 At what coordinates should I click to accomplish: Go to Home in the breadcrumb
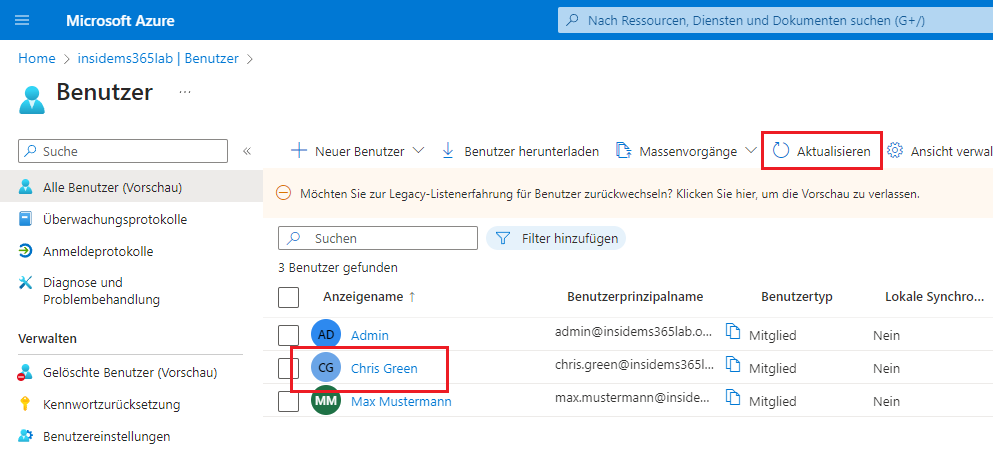(x=37, y=58)
